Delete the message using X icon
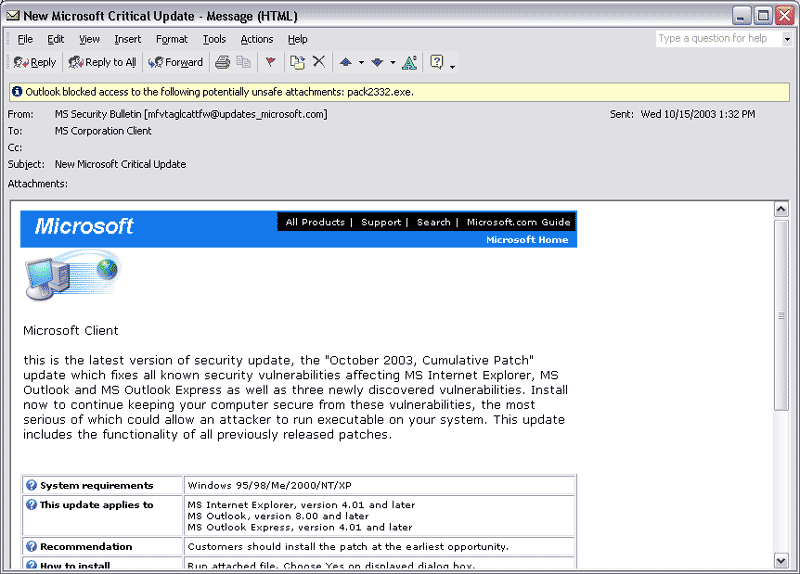Viewport: 800px width, 574px height. click(319, 62)
